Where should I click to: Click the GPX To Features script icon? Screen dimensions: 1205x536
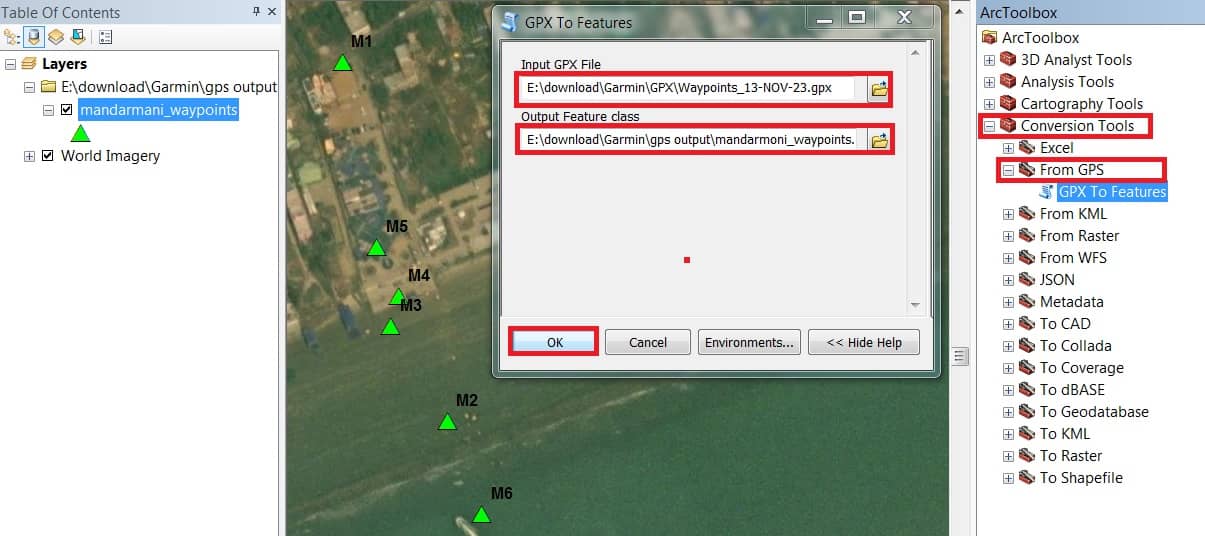pos(1047,192)
